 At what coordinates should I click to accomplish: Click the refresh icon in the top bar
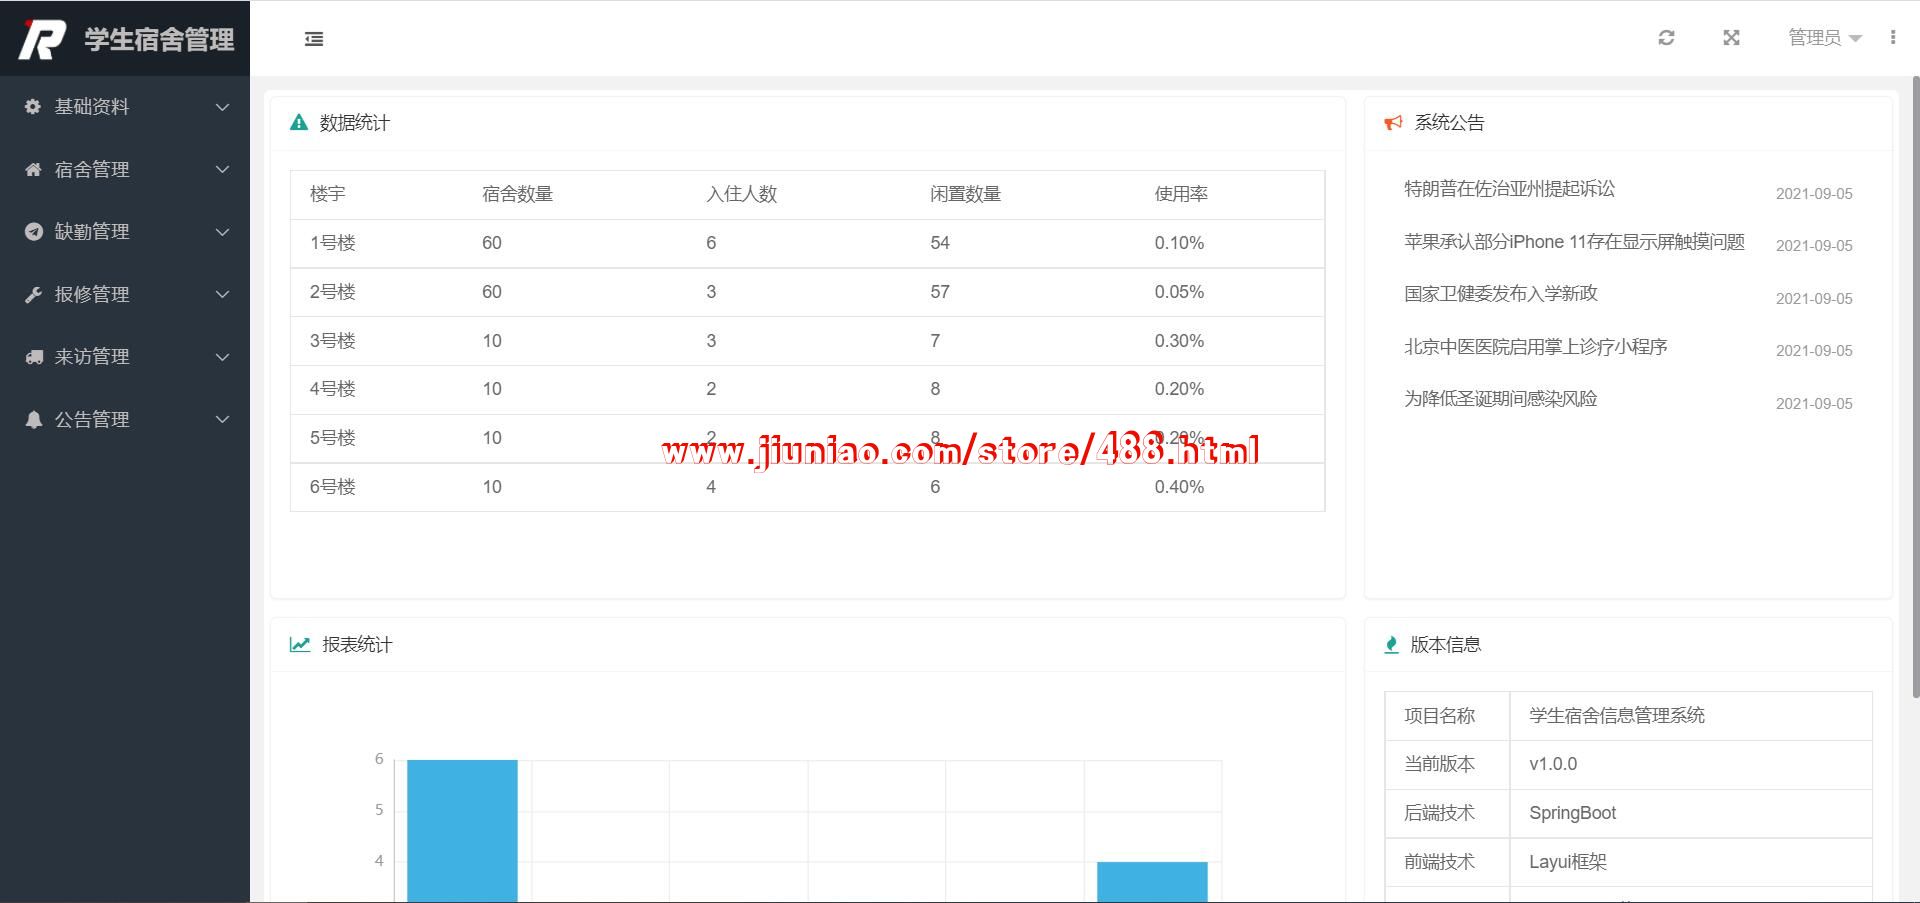(1666, 38)
